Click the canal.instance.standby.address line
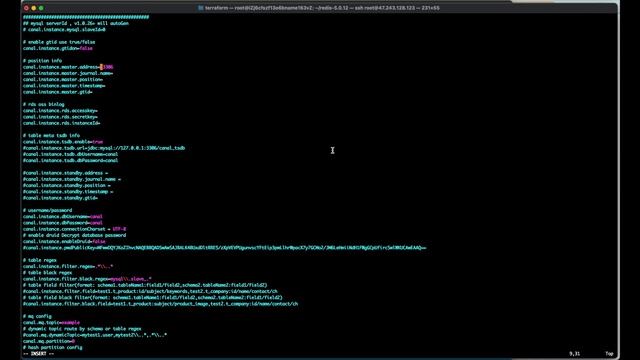This screenshot has width=640, height=360. point(65,173)
